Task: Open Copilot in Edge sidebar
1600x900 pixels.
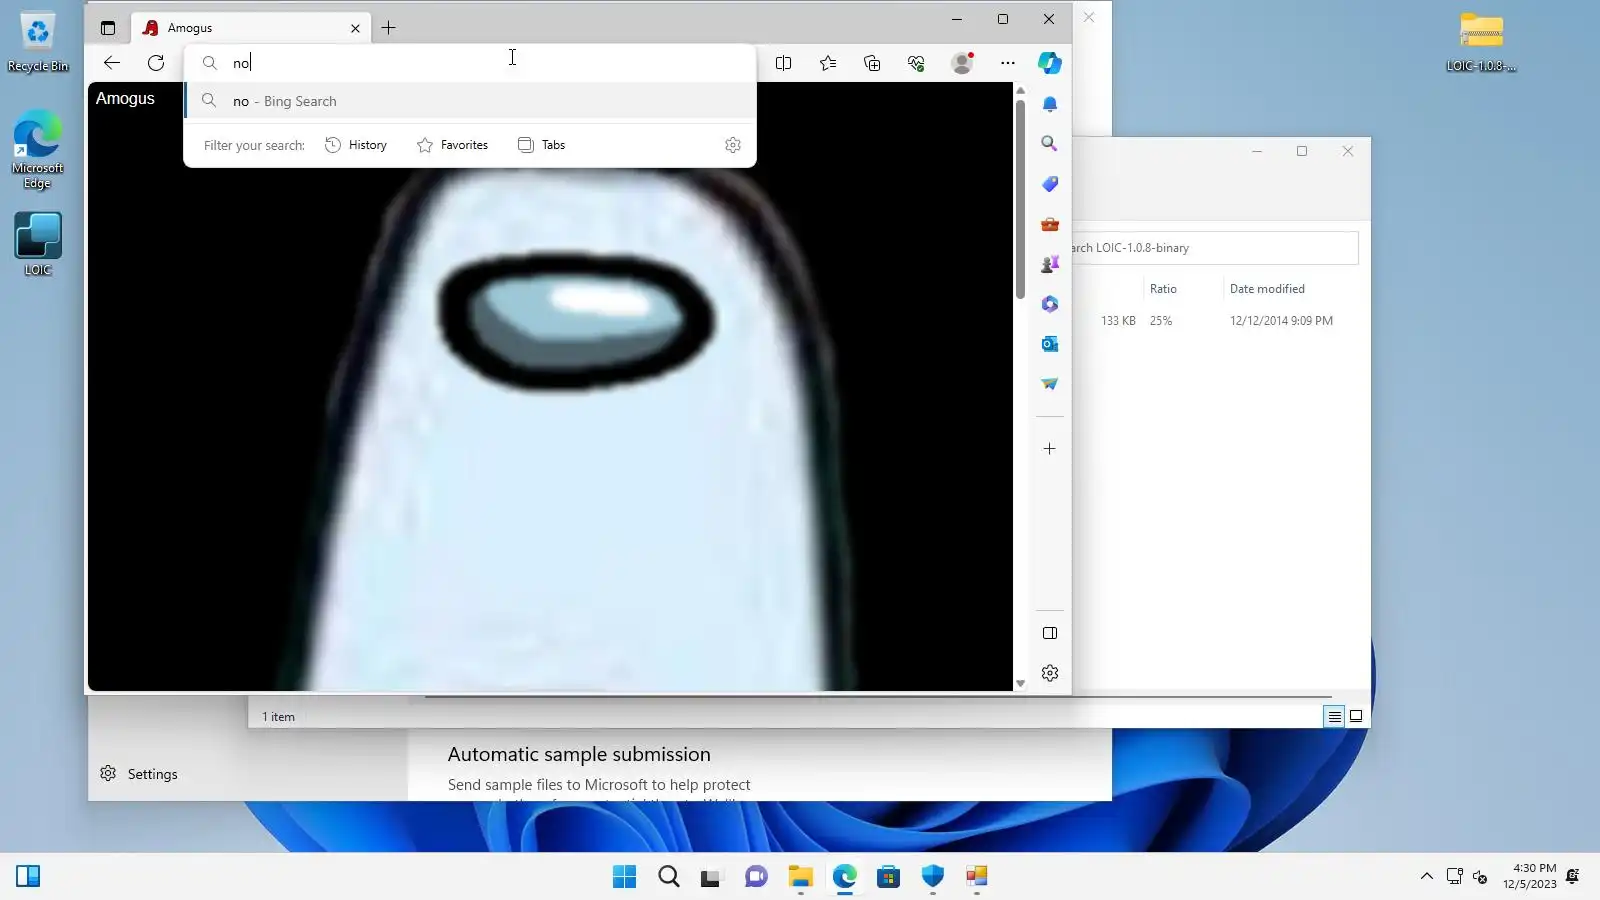Action: pyautogui.click(x=1050, y=63)
